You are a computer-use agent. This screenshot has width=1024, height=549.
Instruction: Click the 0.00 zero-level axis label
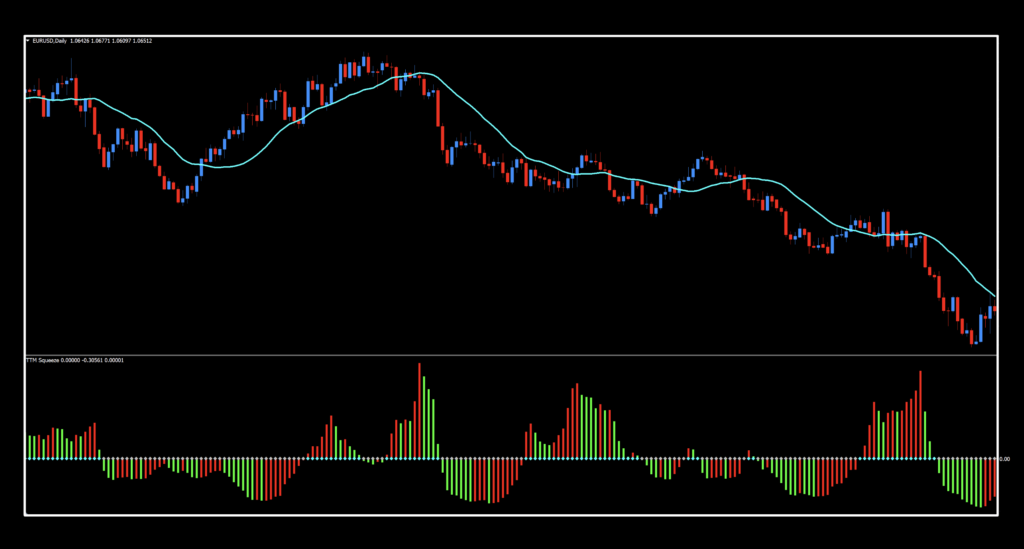point(1005,459)
